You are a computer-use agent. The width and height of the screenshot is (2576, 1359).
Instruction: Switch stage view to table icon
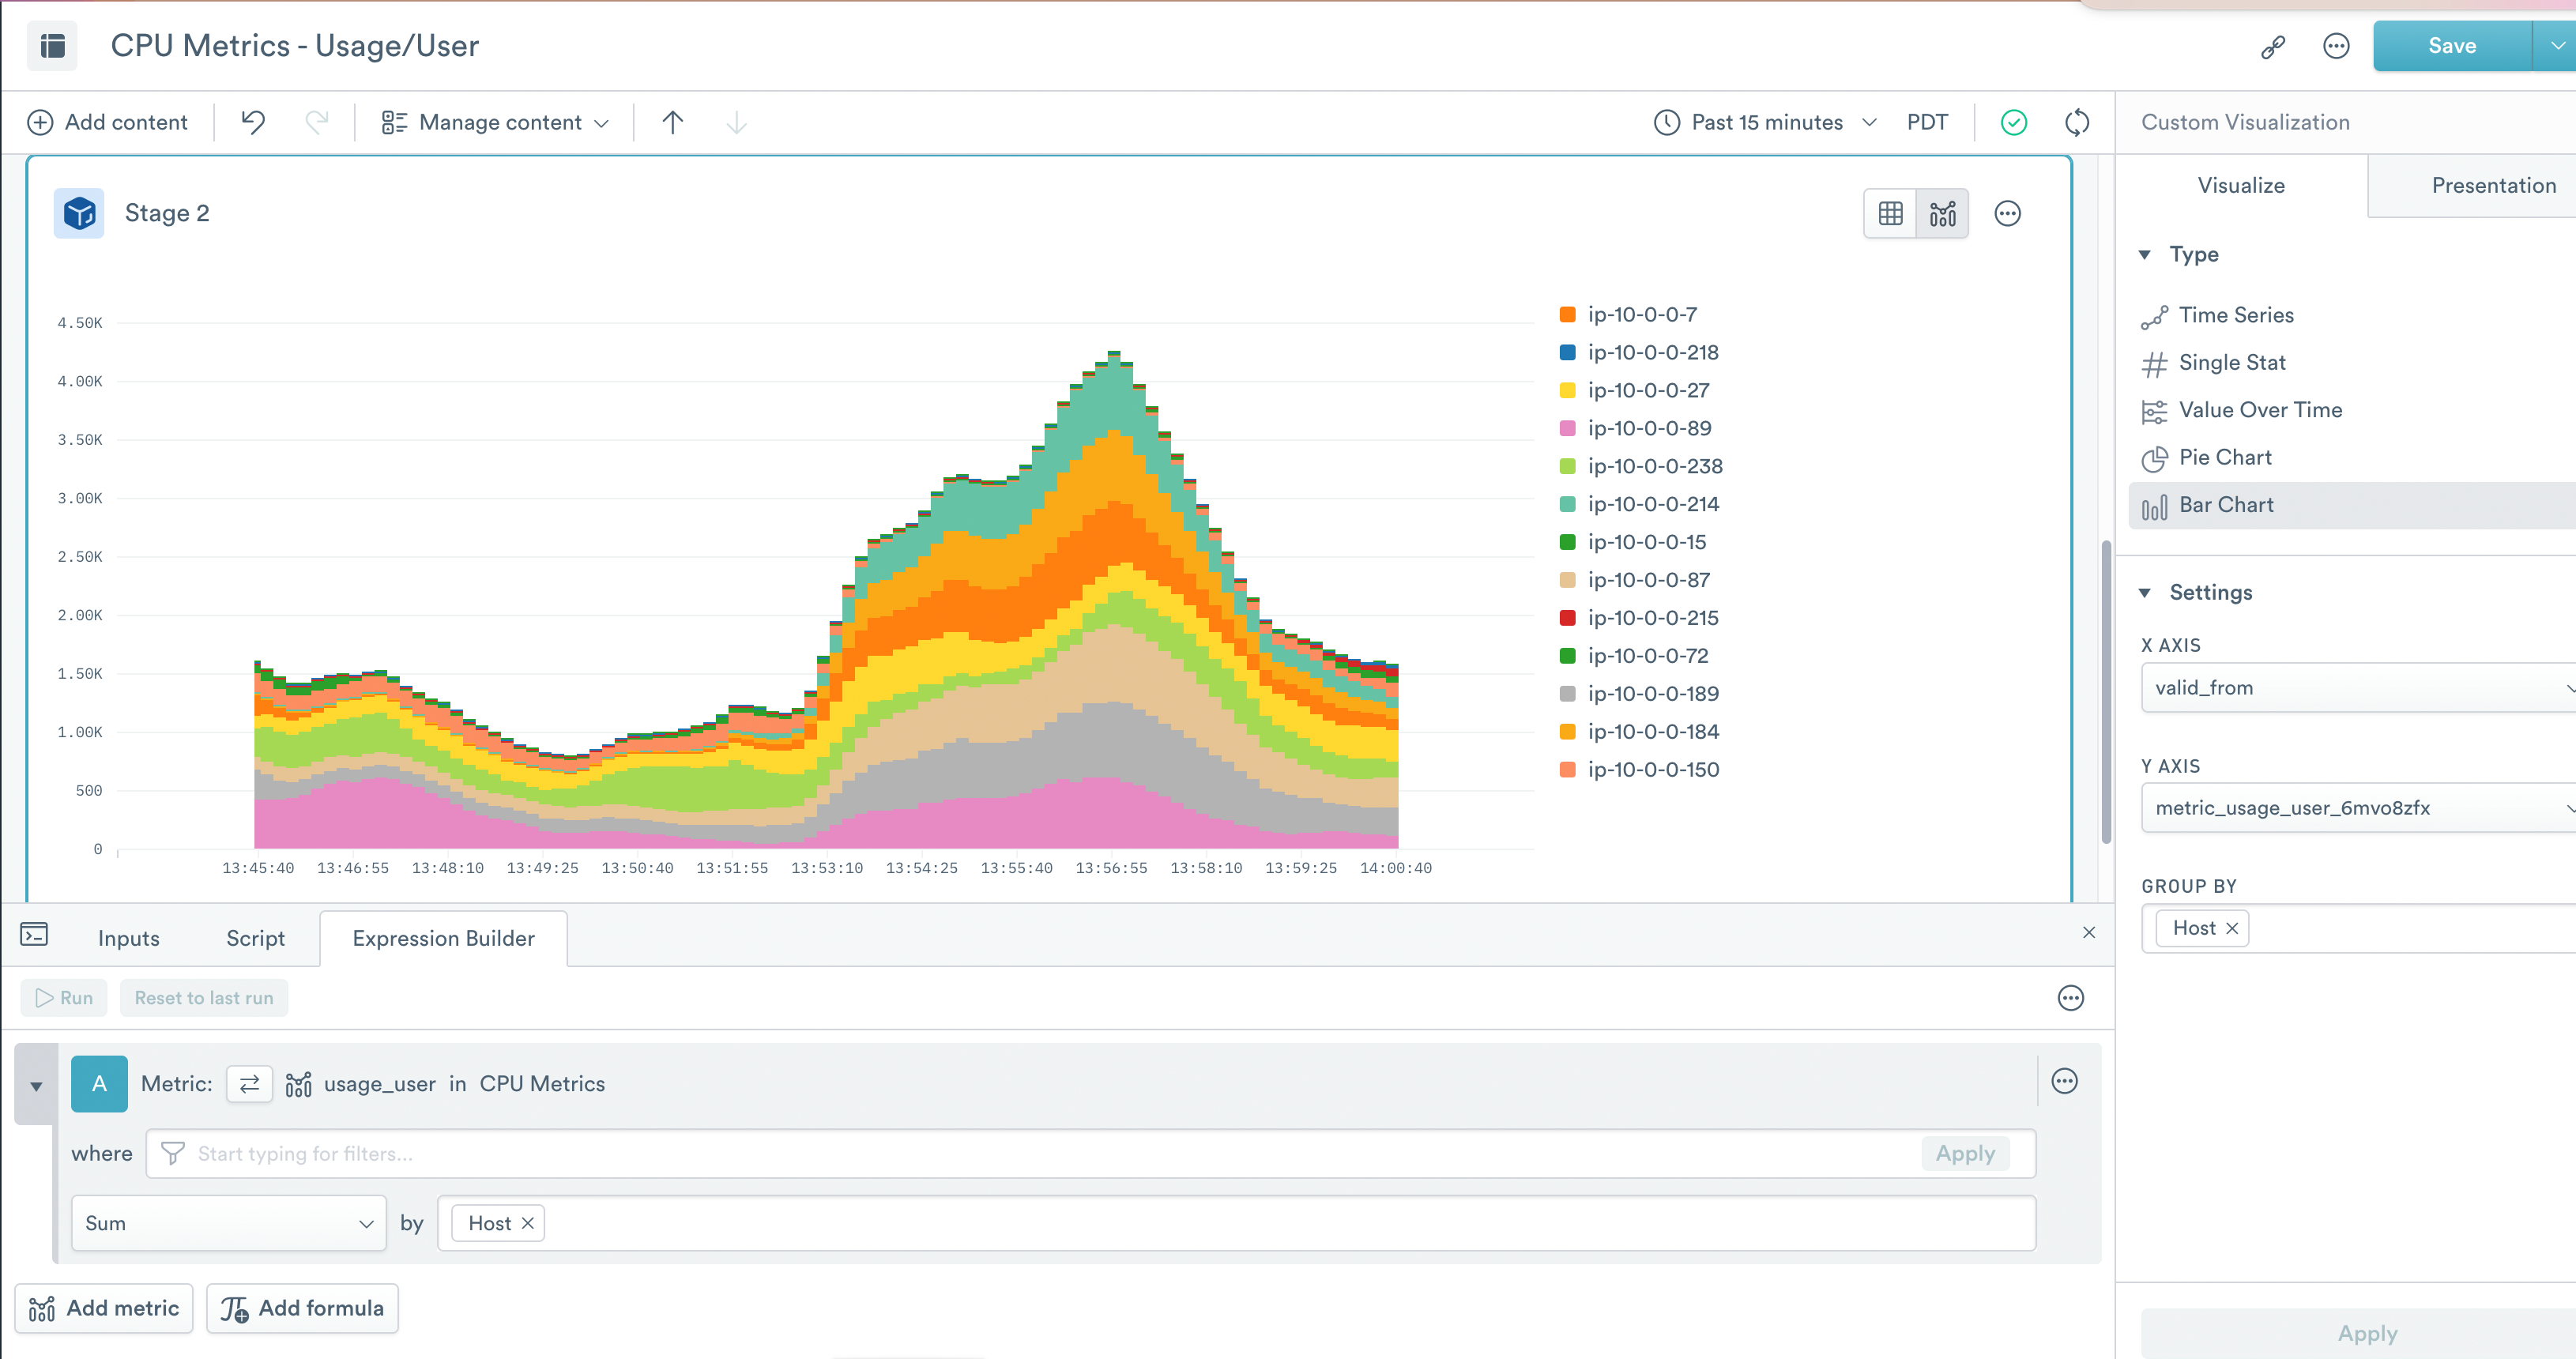click(x=1890, y=213)
